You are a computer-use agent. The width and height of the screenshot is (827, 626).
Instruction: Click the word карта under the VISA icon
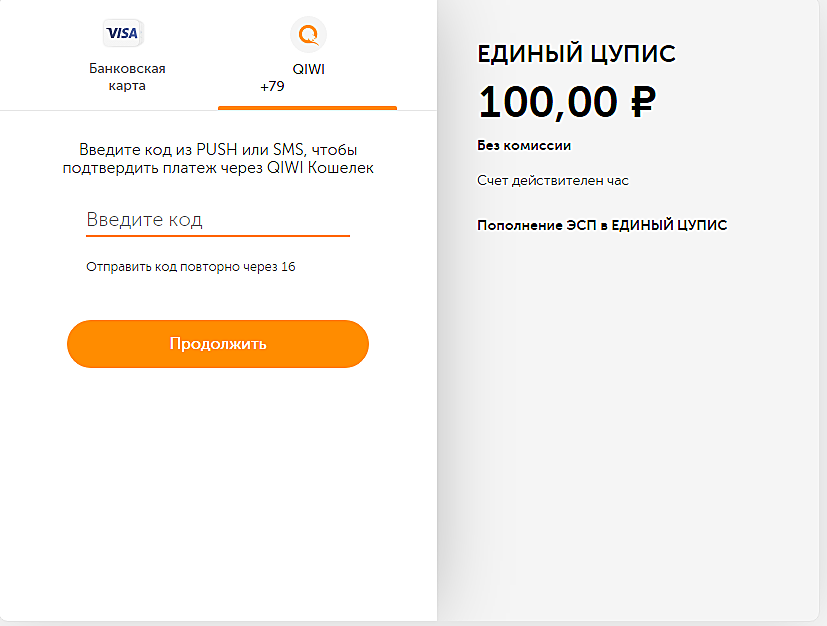127,86
